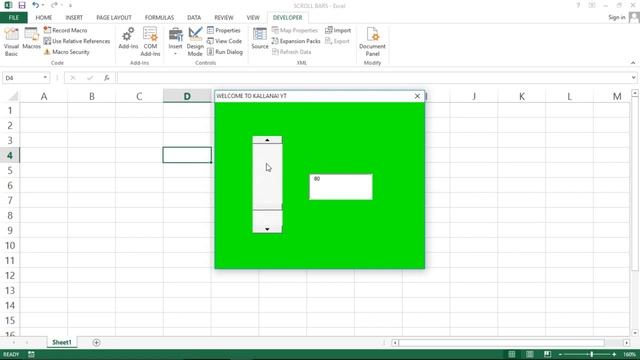Image resolution: width=640 pixels, height=360 pixels.
Task: Select row 7 header
Action: point(10,200)
